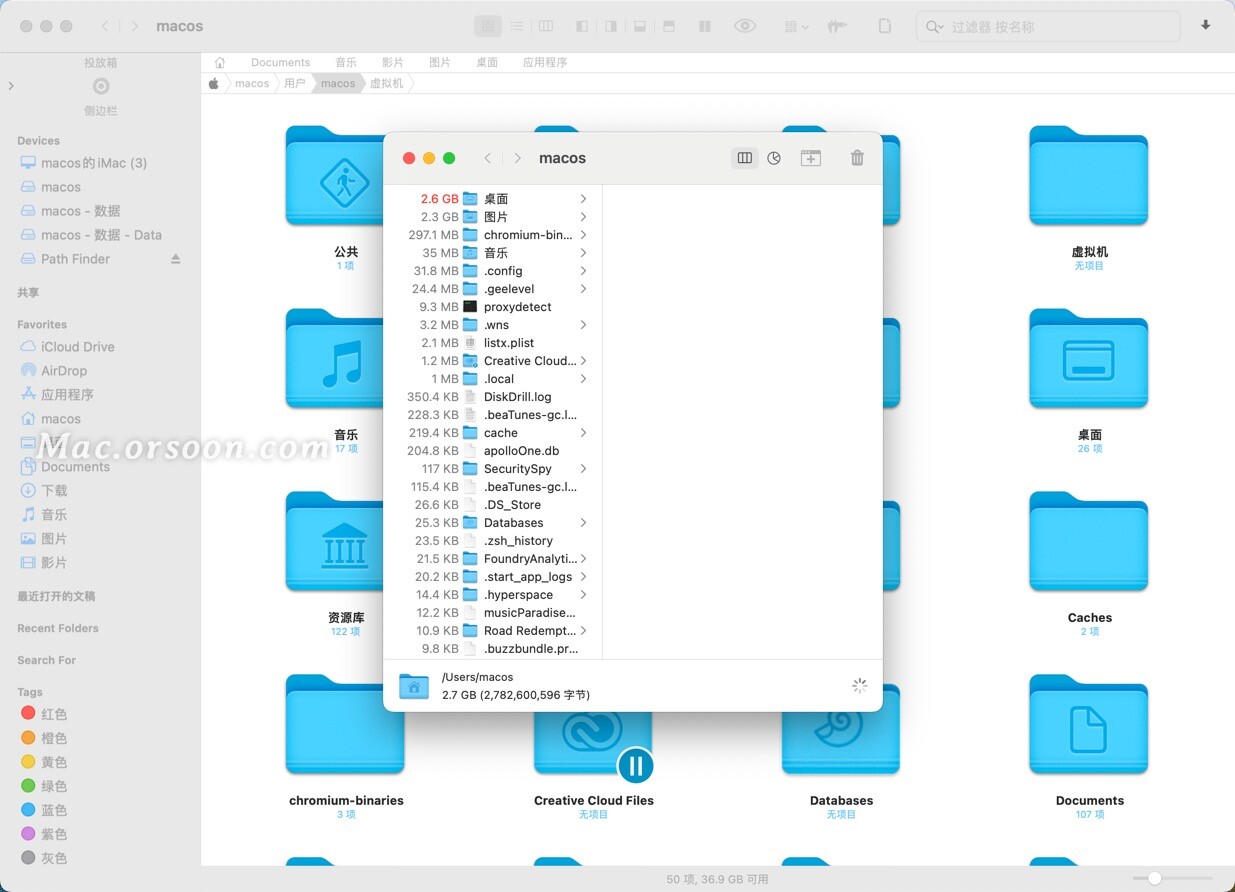Switch main window to list view
1235x892 pixels.
[x=517, y=26]
